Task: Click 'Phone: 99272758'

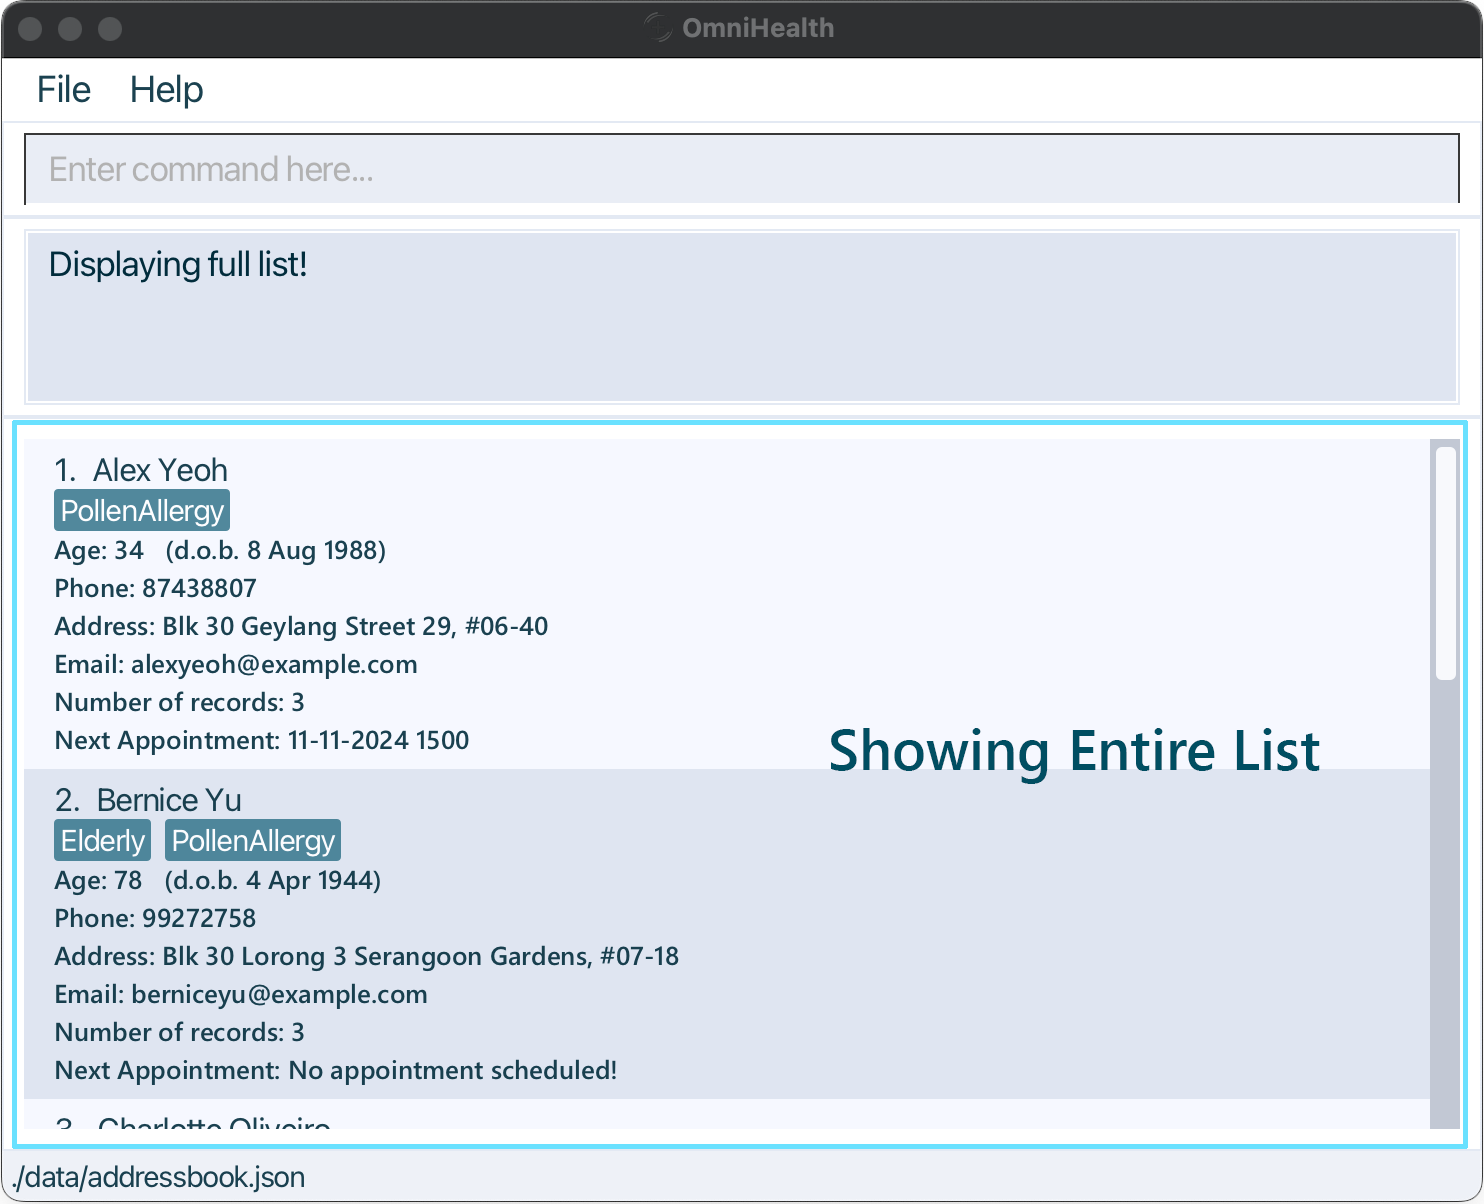Action: 155,918
